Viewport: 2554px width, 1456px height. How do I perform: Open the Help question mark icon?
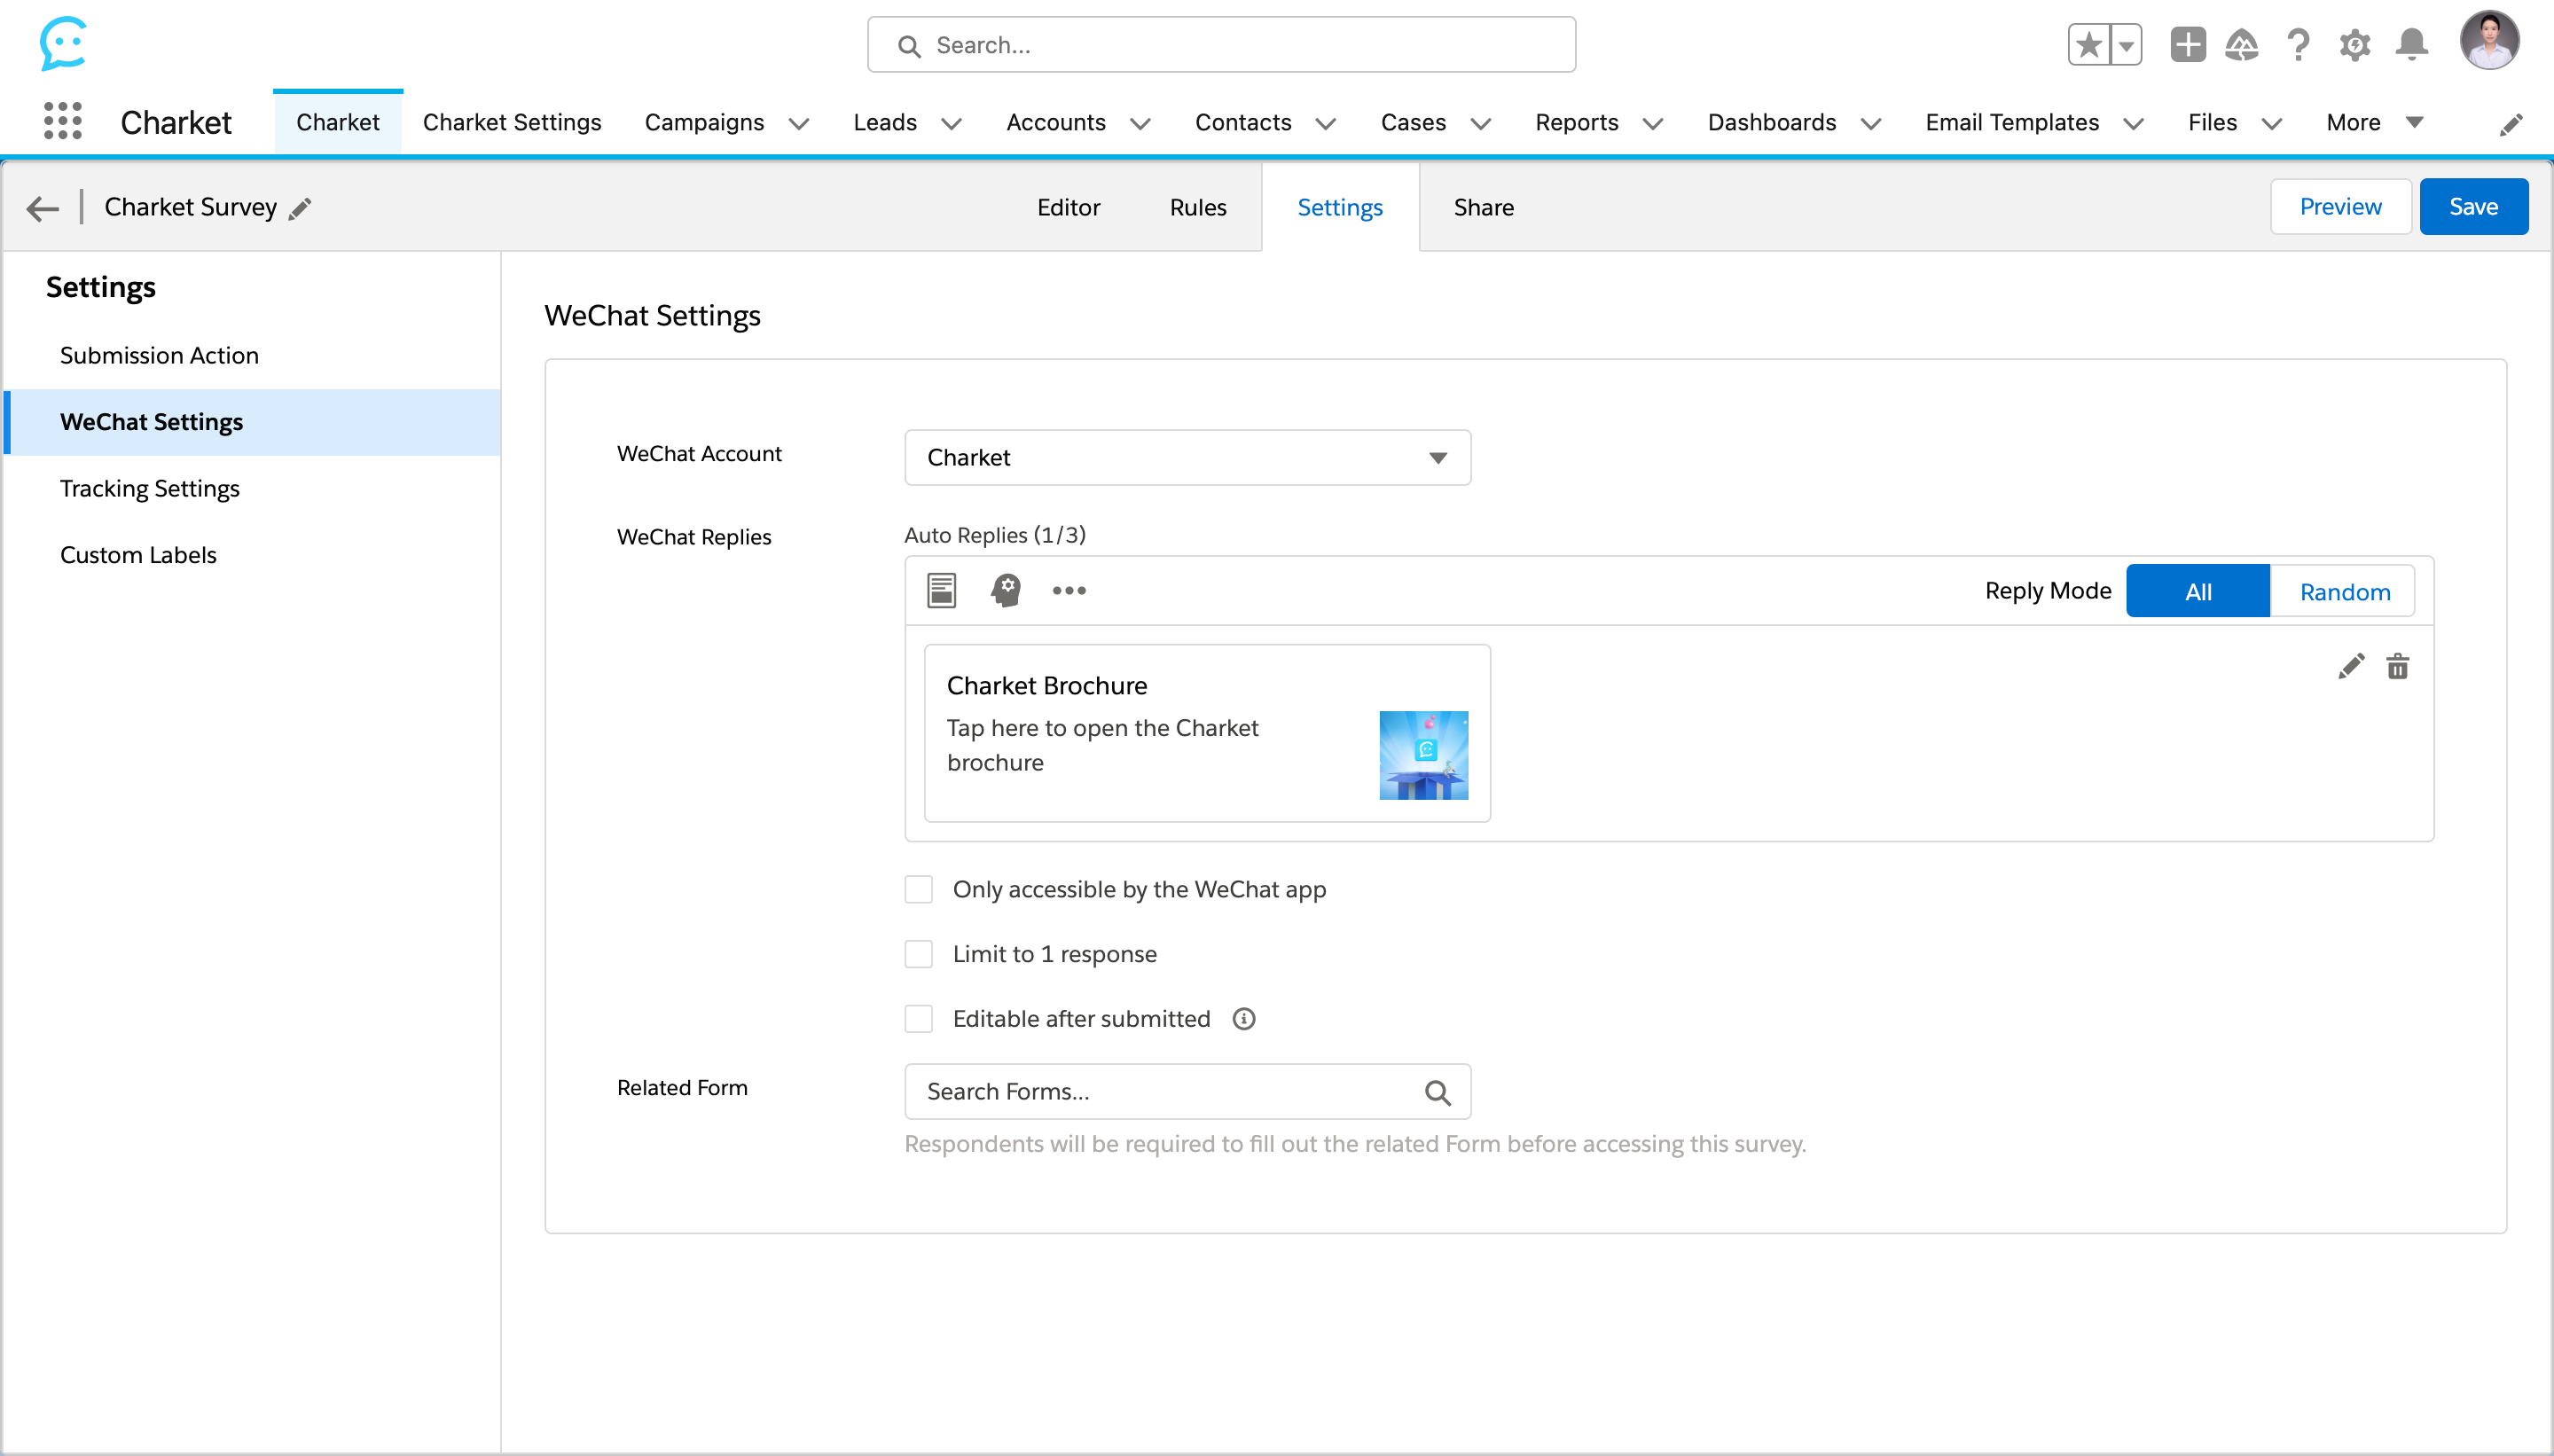2298,45
